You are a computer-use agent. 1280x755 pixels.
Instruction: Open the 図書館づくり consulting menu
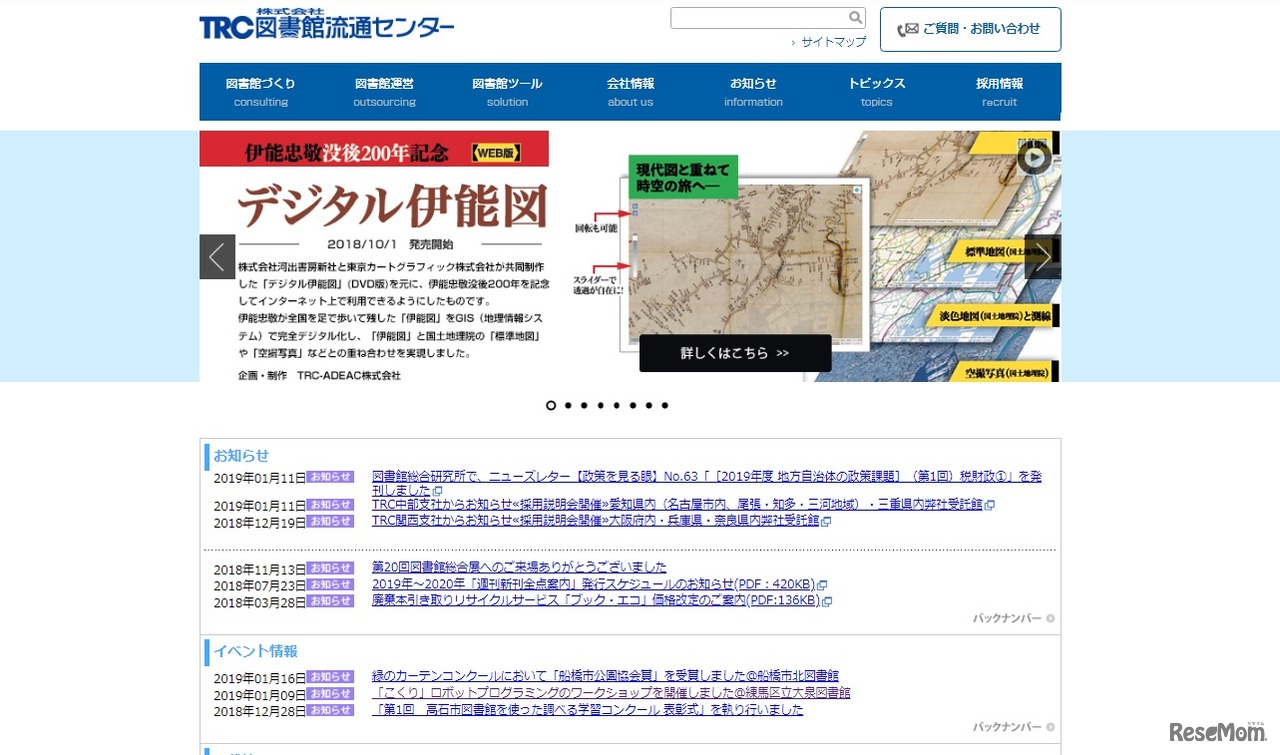(x=261, y=91)
